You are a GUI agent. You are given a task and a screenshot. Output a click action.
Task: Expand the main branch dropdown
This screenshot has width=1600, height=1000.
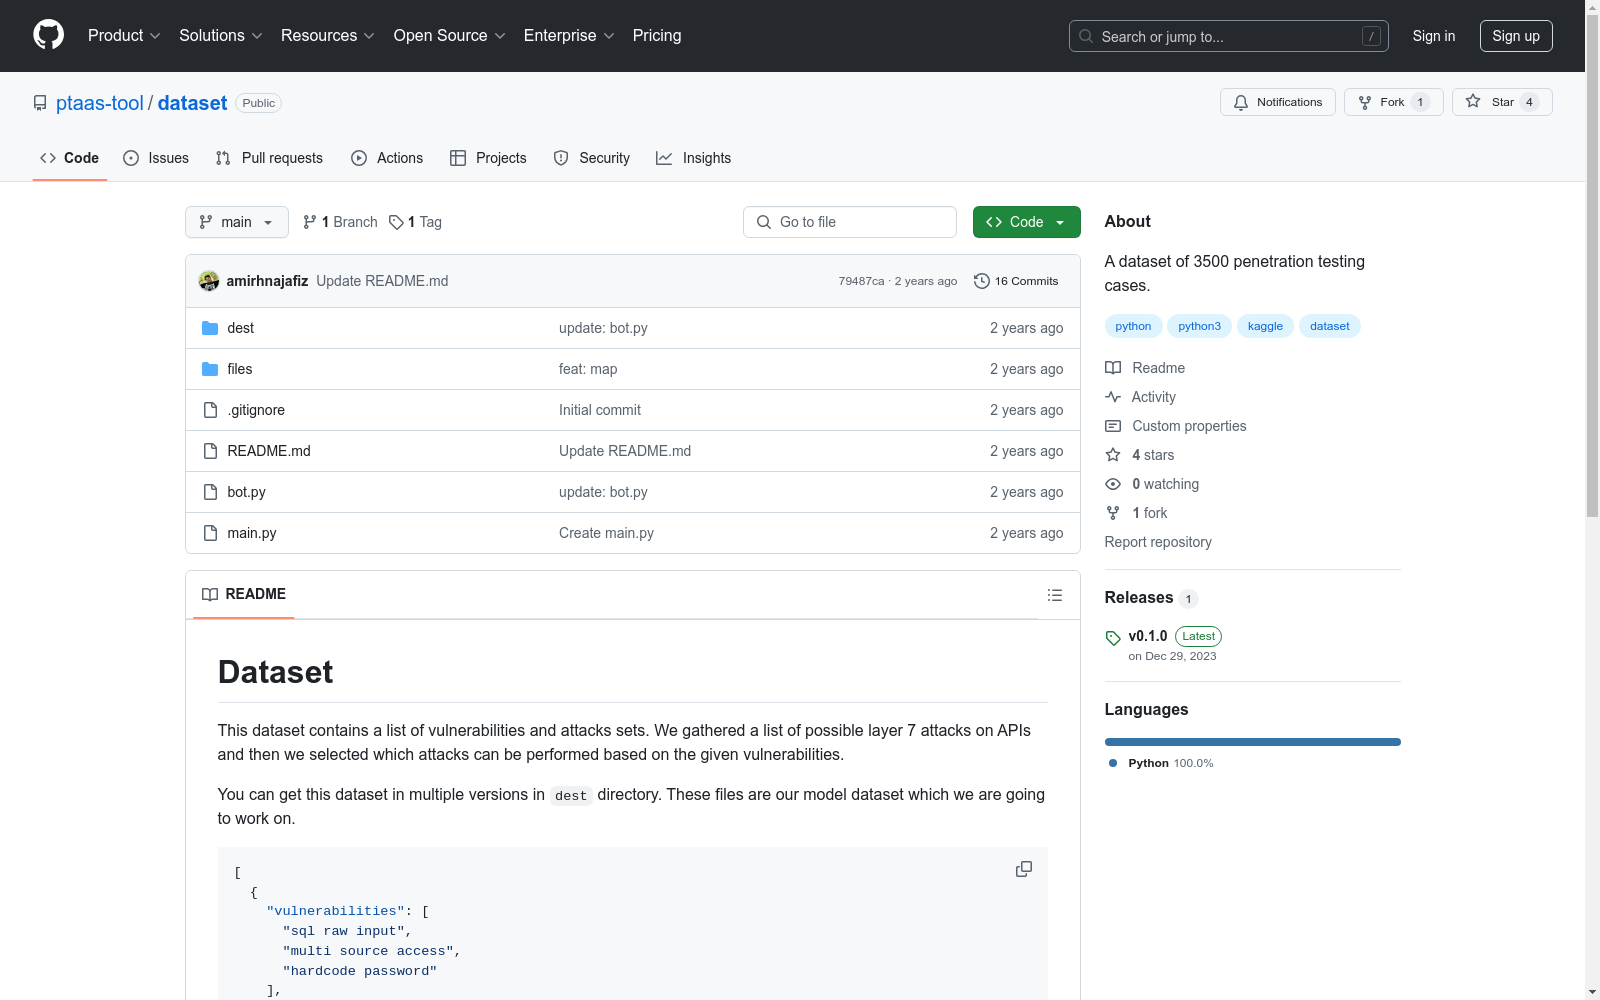[236, 222]
